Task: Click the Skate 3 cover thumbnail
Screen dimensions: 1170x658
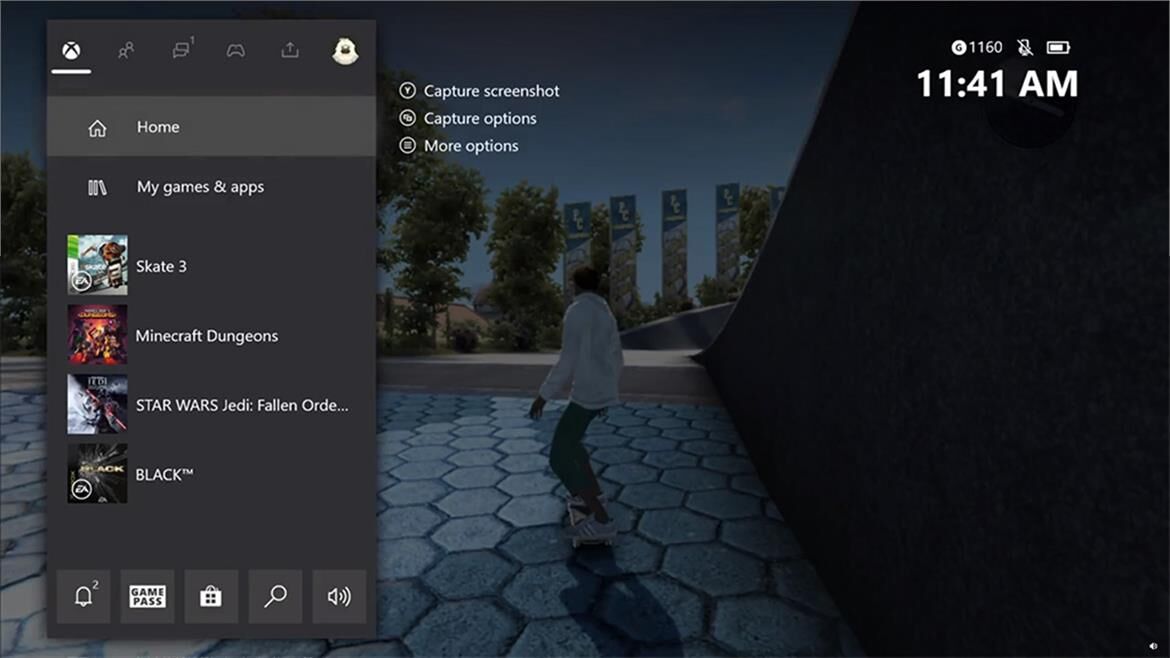Action: (x=97, y=266)
